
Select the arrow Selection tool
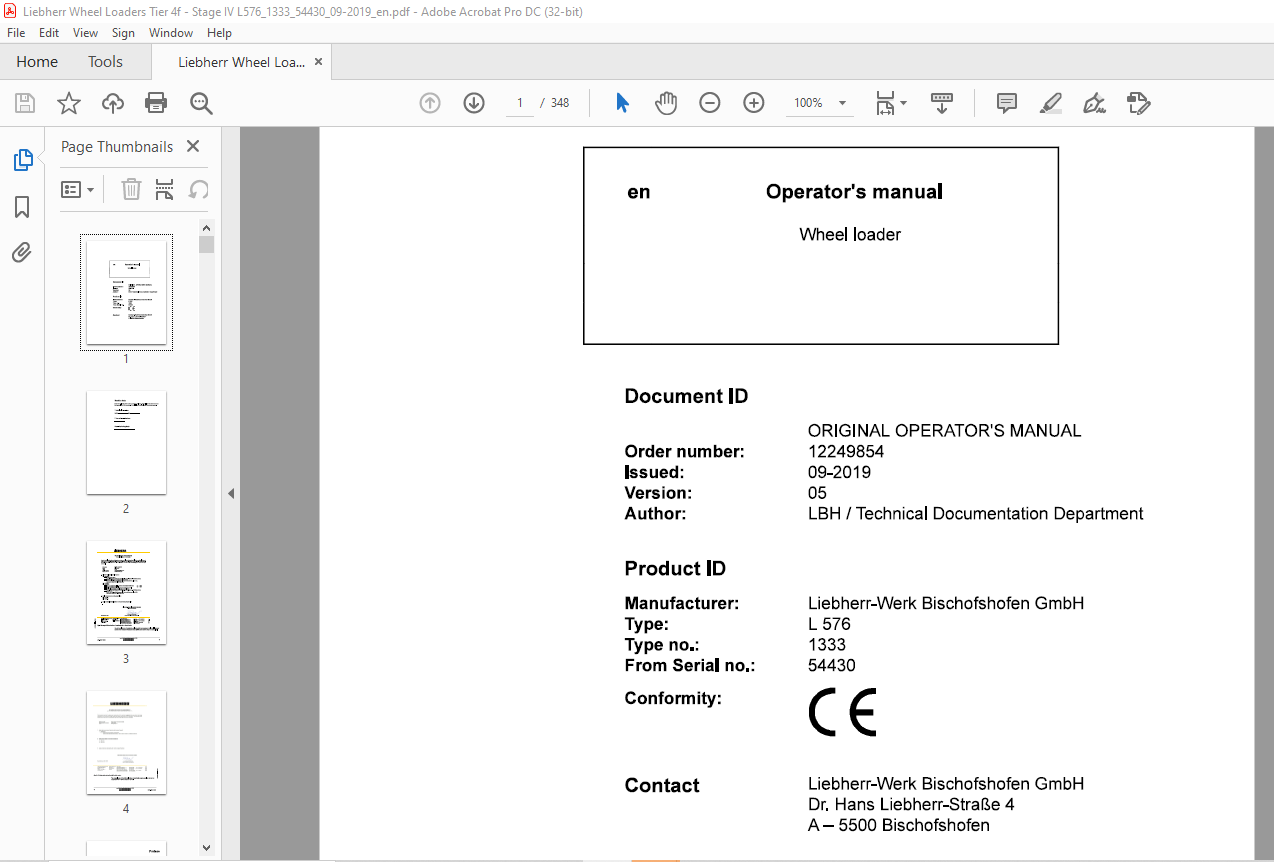point(622,103)
